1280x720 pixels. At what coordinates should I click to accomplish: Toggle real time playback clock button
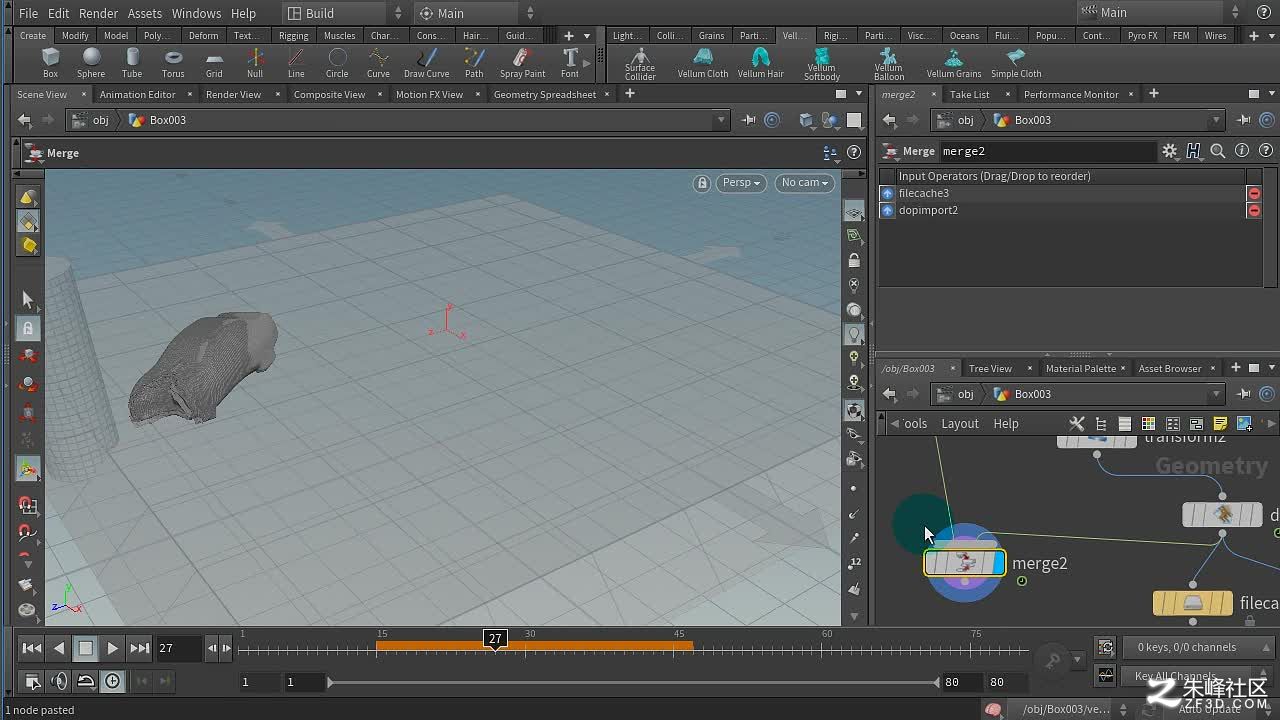(113, 681)
